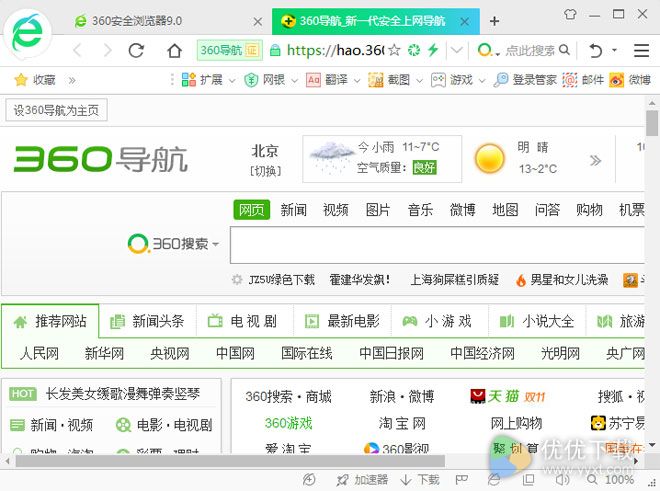Go to home page icon

click(174, 51)
